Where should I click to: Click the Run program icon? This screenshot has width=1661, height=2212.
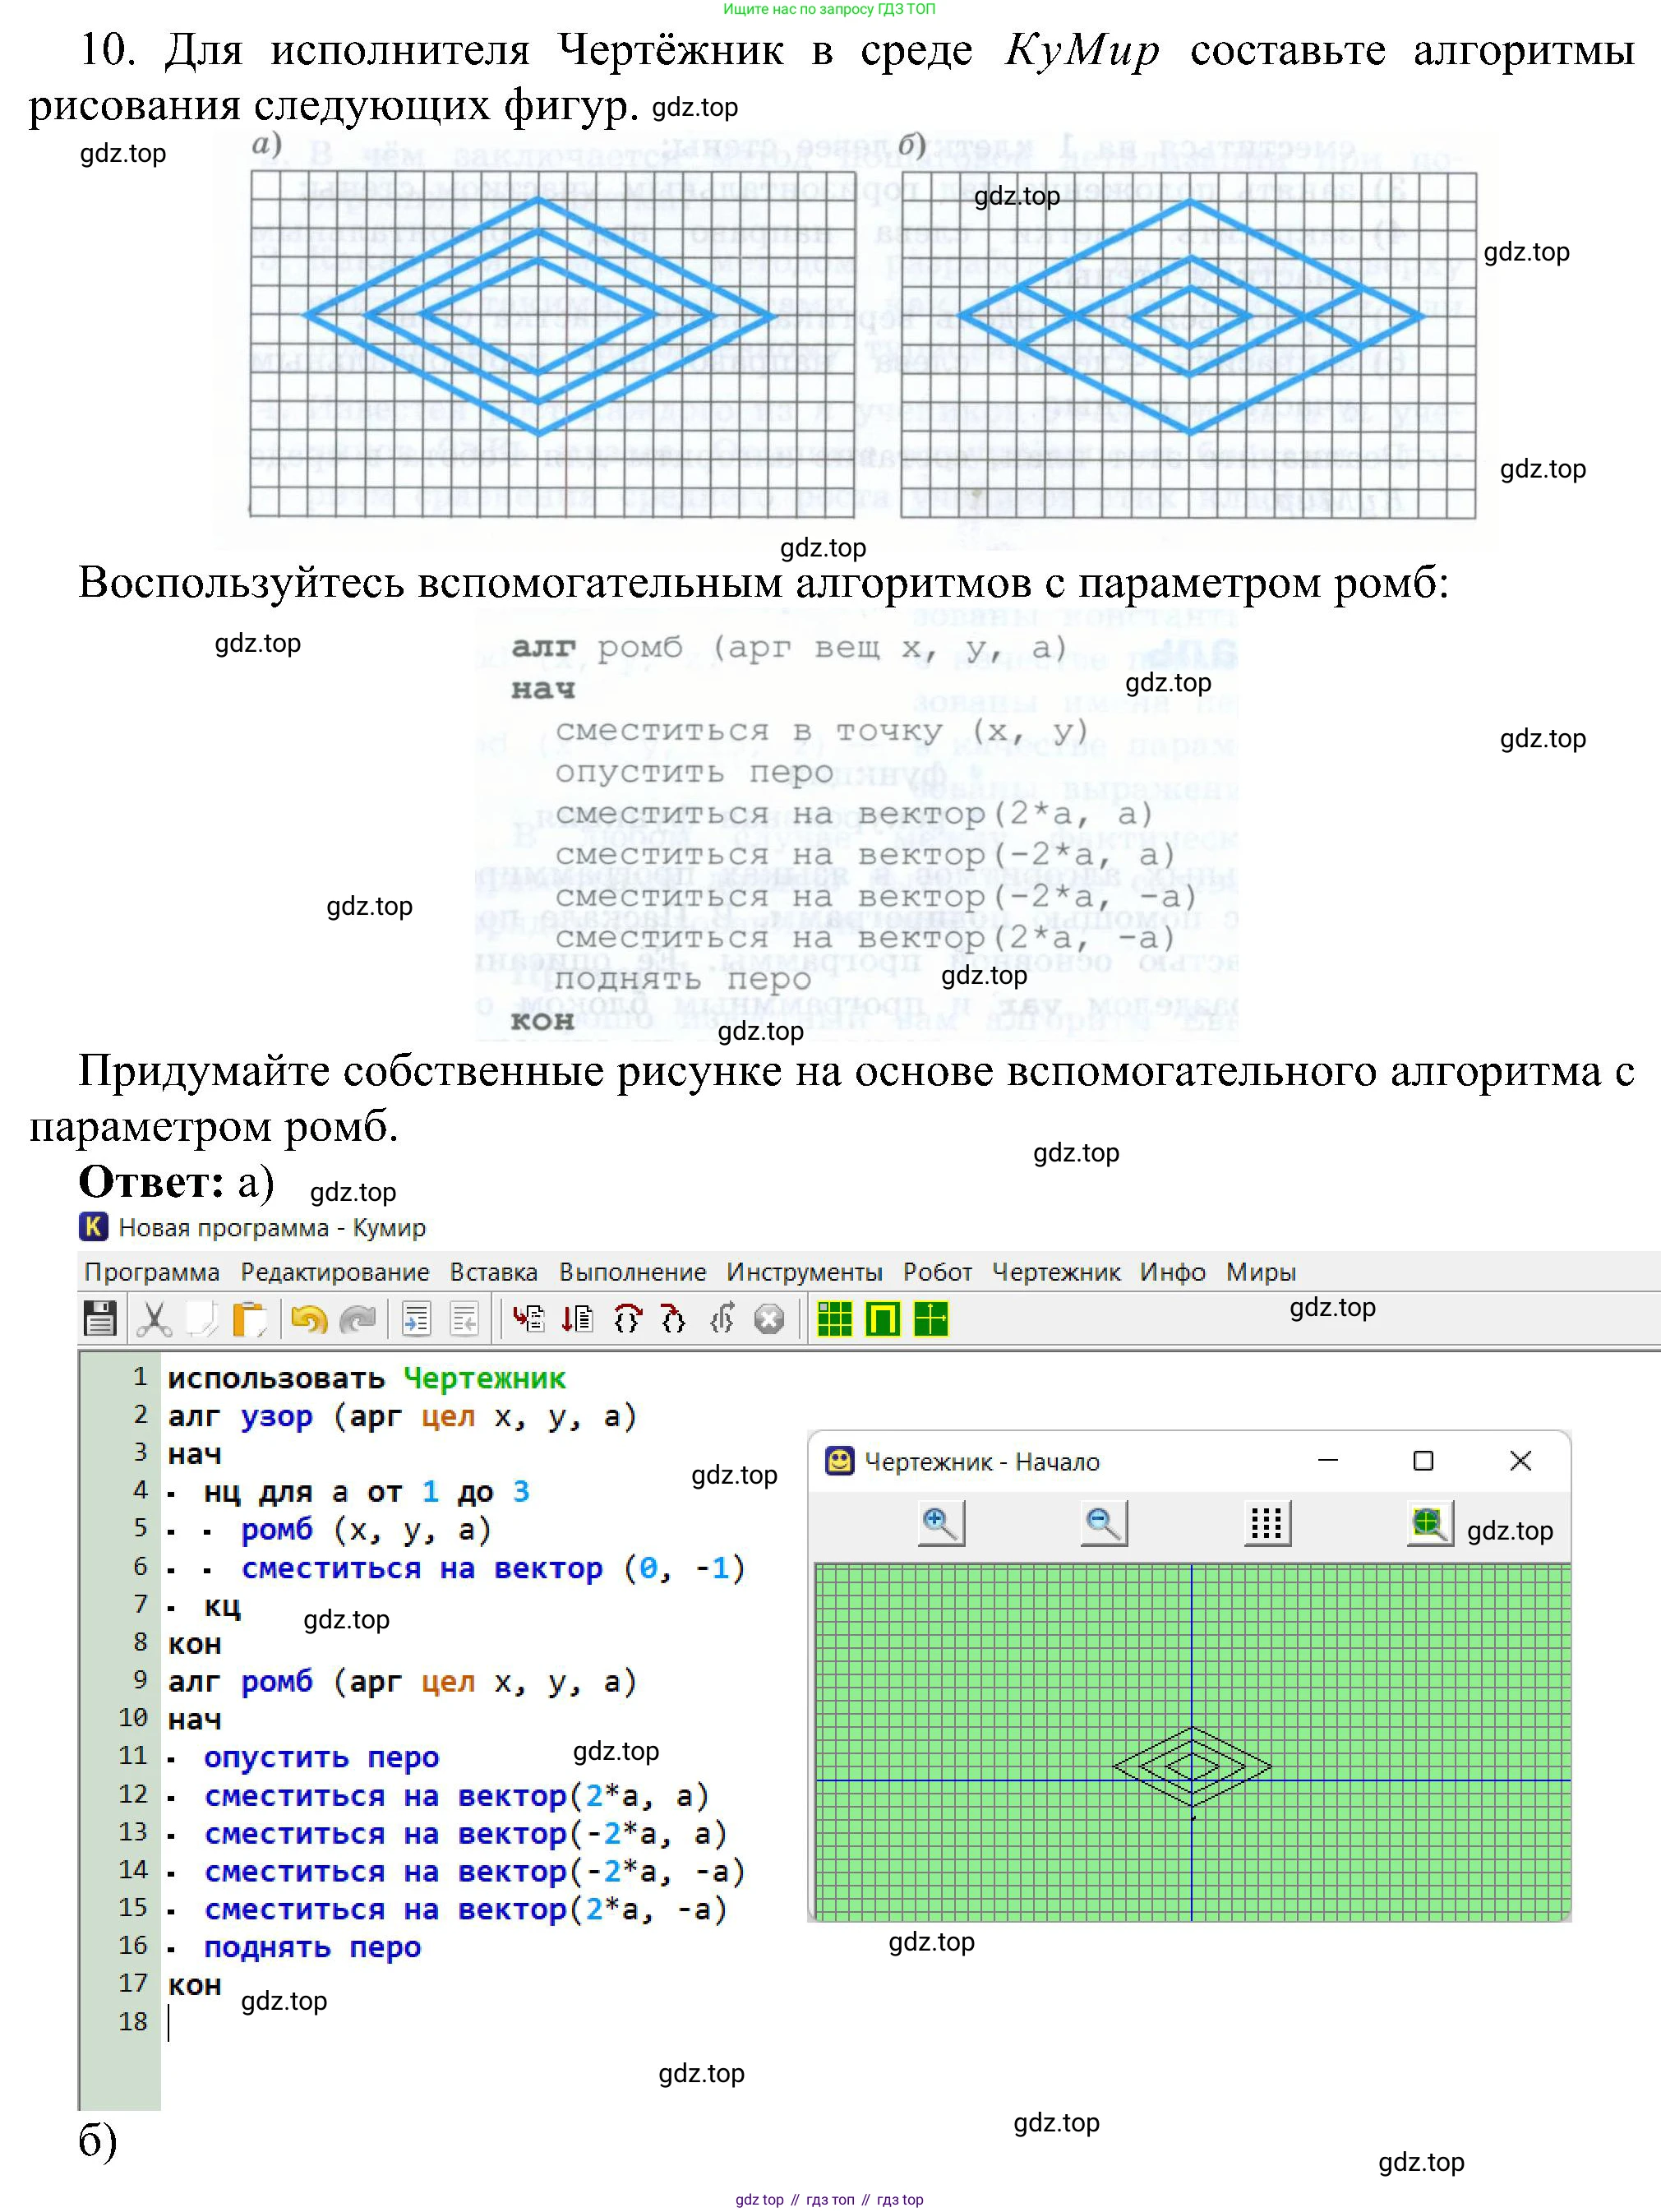528,1319
